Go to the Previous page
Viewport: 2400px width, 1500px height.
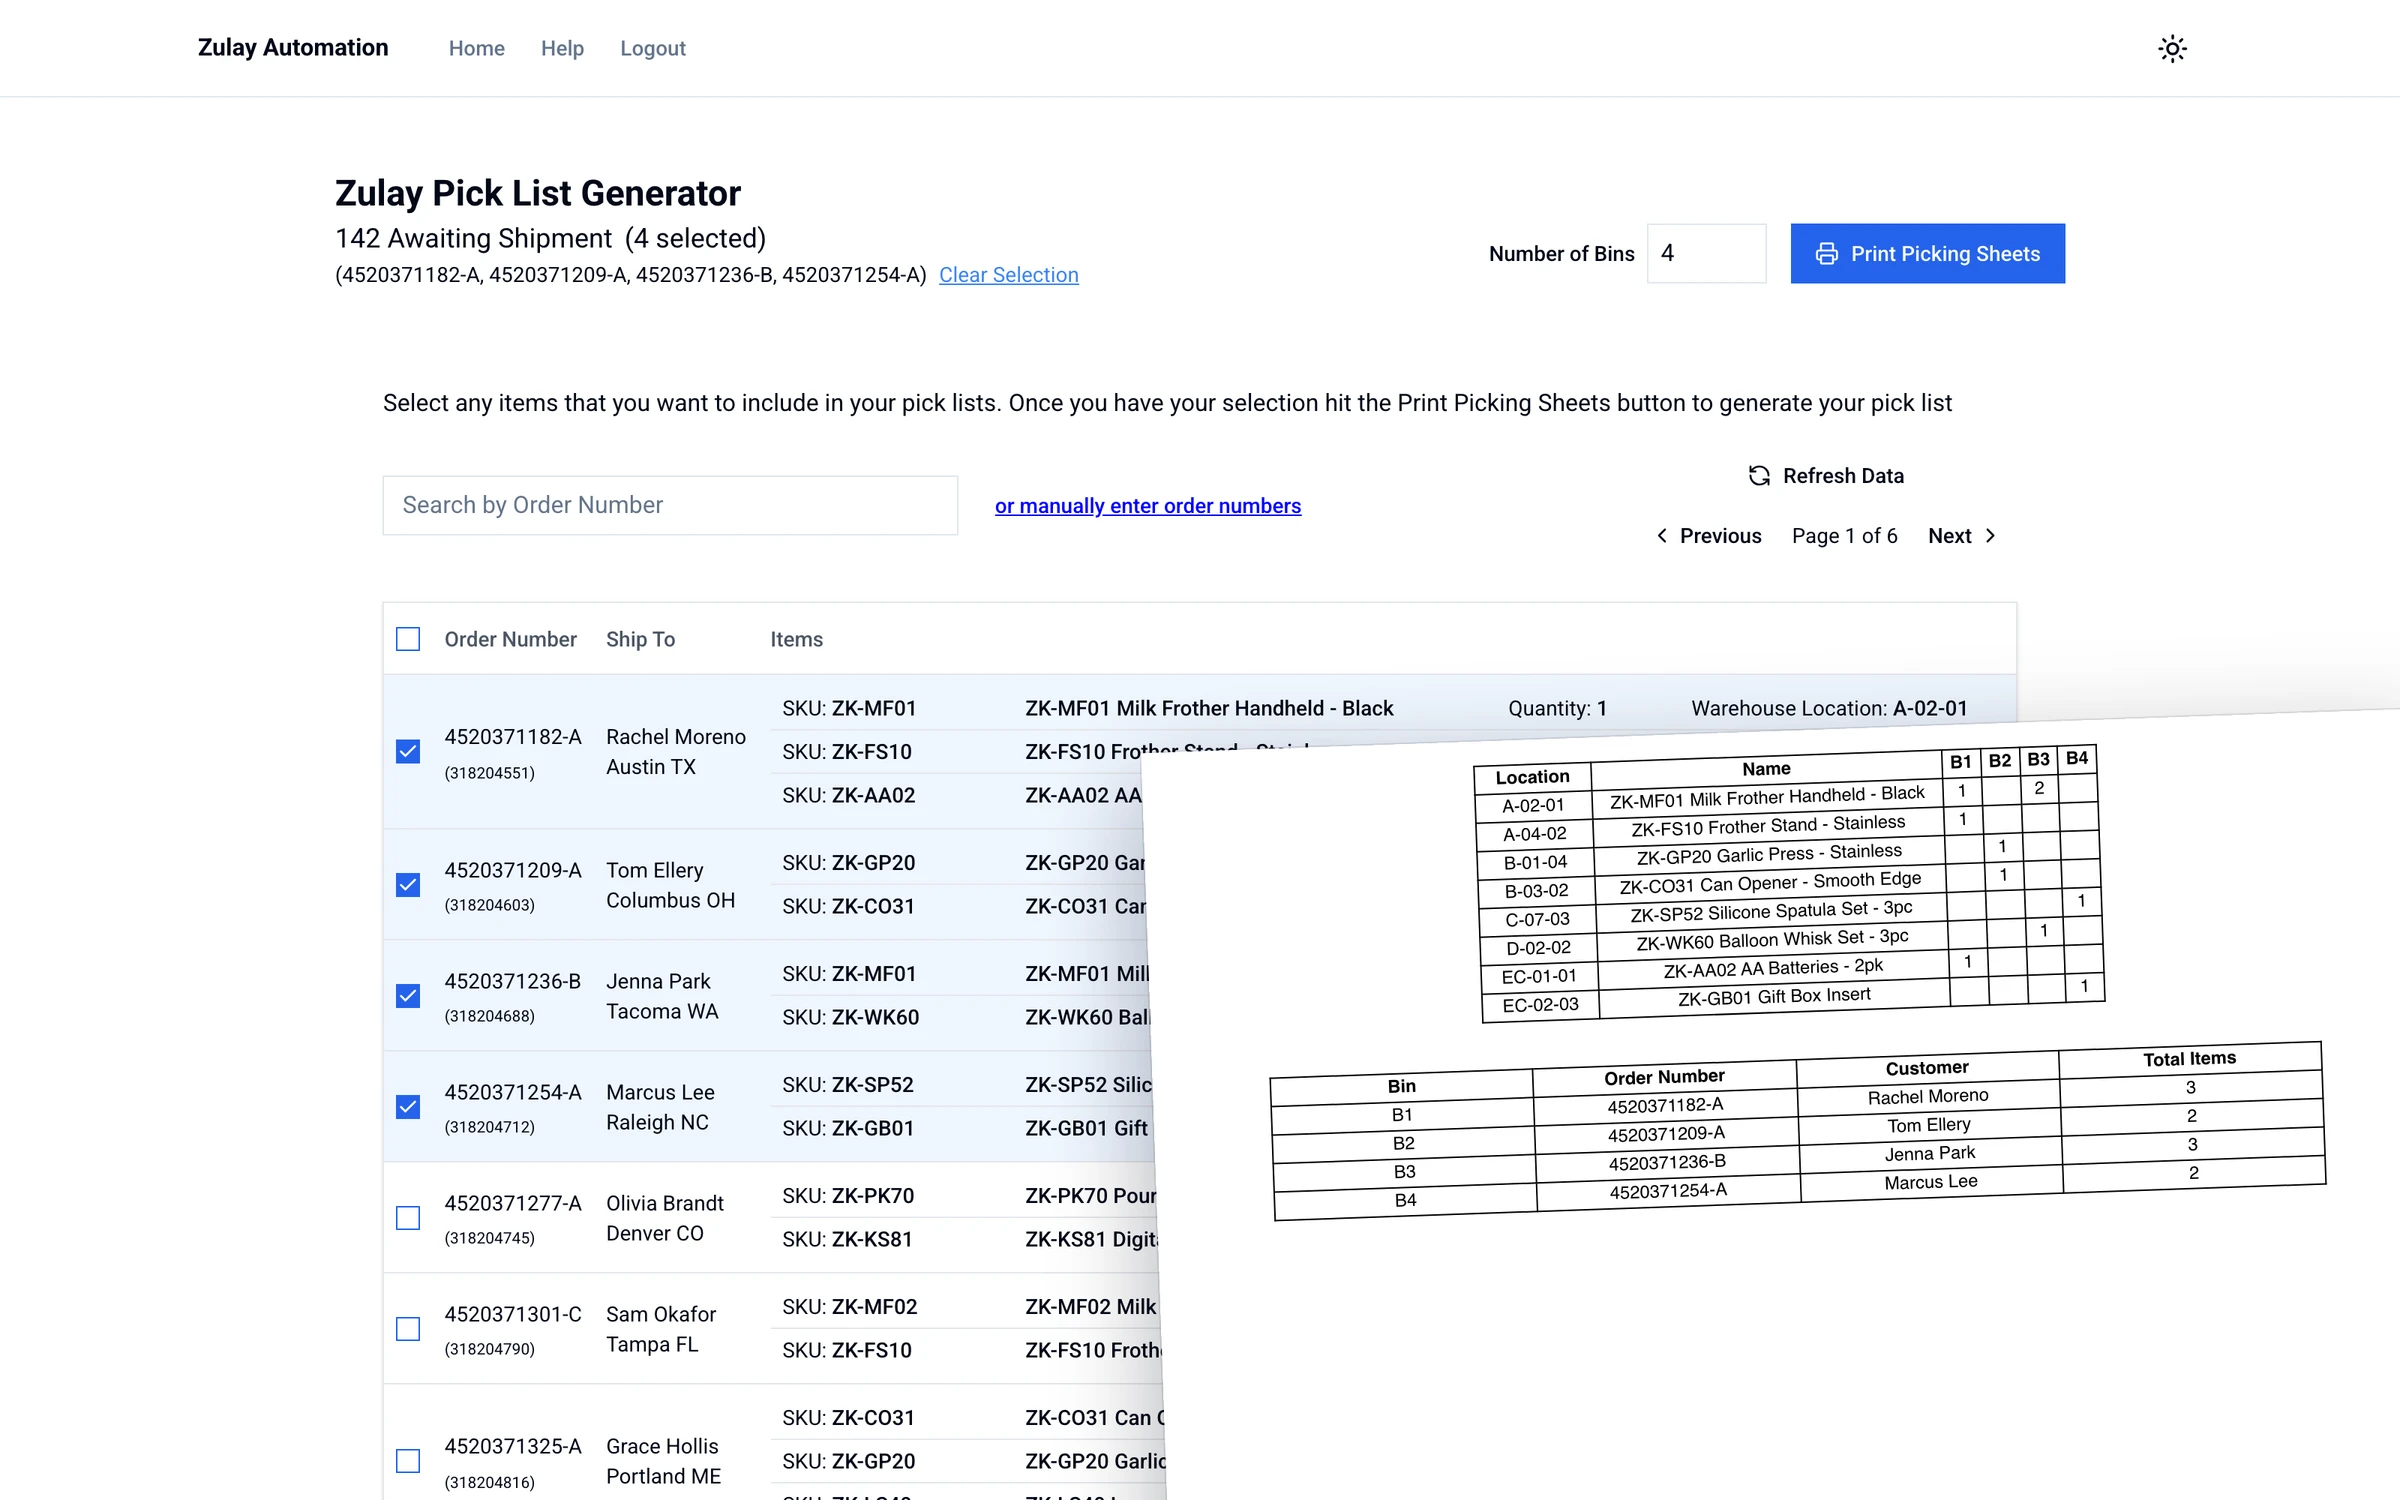1709,536
